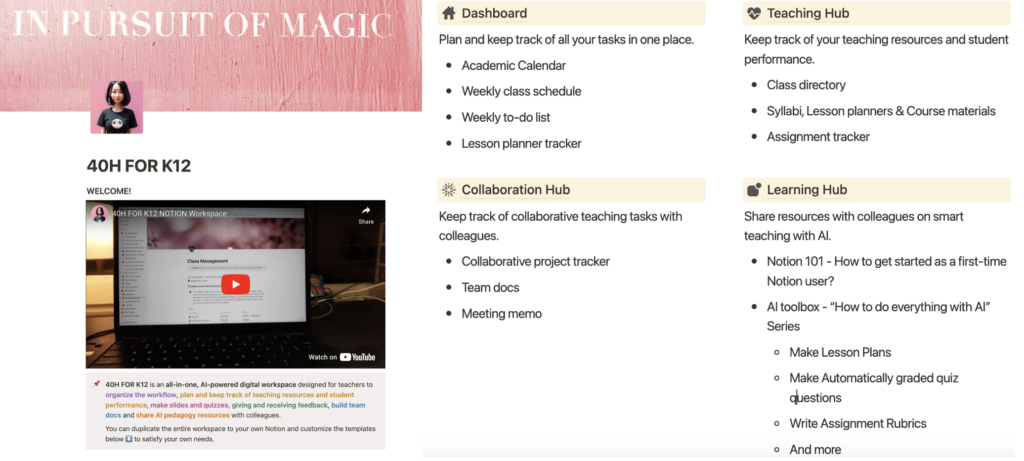Click the video title '40H FOR K12 NOTION Workspace'
This screenshot has width=1024, height=461.
coord(170,214)
